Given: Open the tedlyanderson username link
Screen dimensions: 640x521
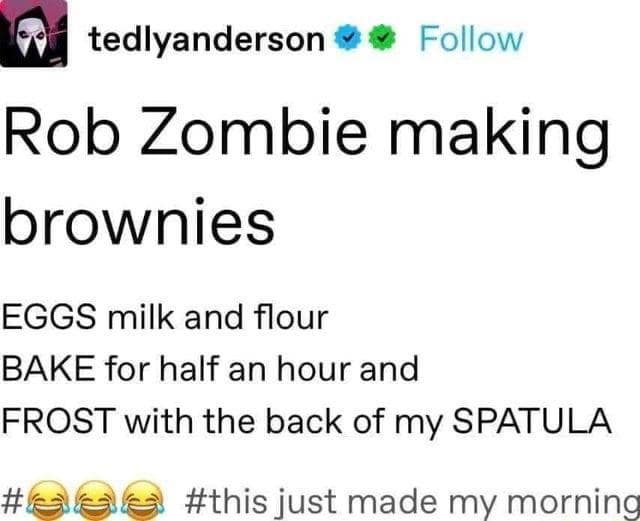Looking at the screenshot, I should (x=207, y=41).
